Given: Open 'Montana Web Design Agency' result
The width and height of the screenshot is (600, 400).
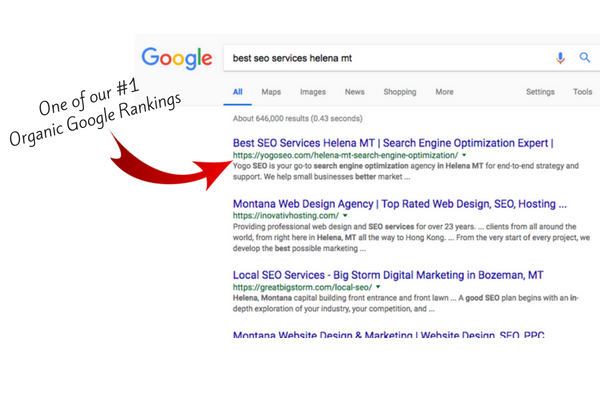Looking at the screenshot, I should click(x=399, y=204).
